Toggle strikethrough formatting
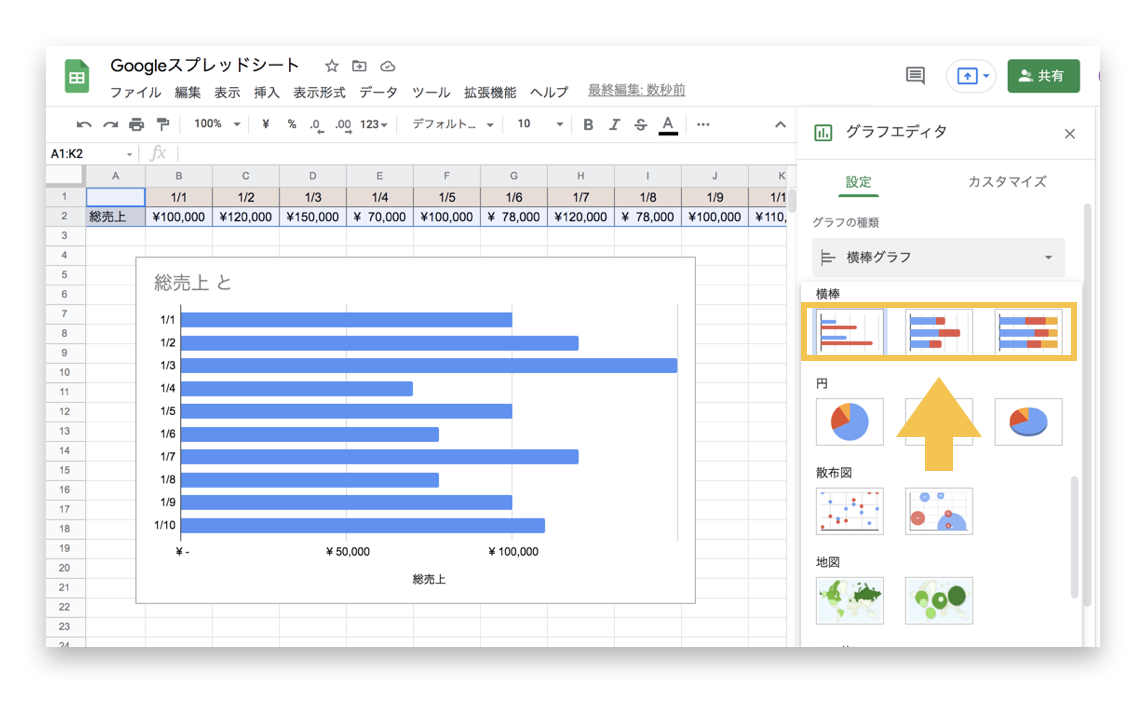This screenshot has height=720, width=1138. [x=641, y=124]
